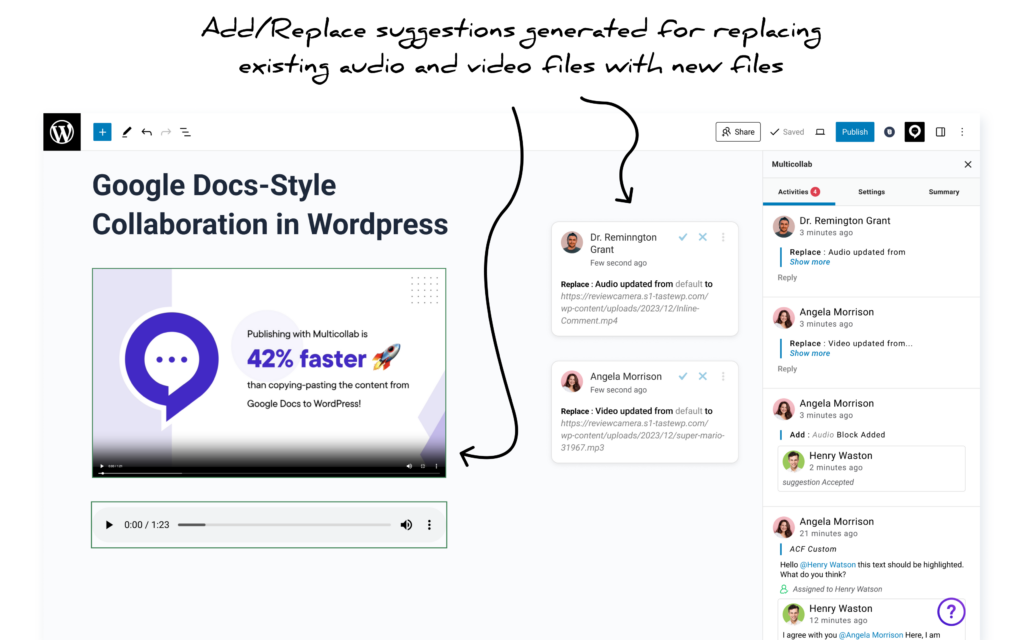
Task: Publish the post
Action: pos(854,132)
